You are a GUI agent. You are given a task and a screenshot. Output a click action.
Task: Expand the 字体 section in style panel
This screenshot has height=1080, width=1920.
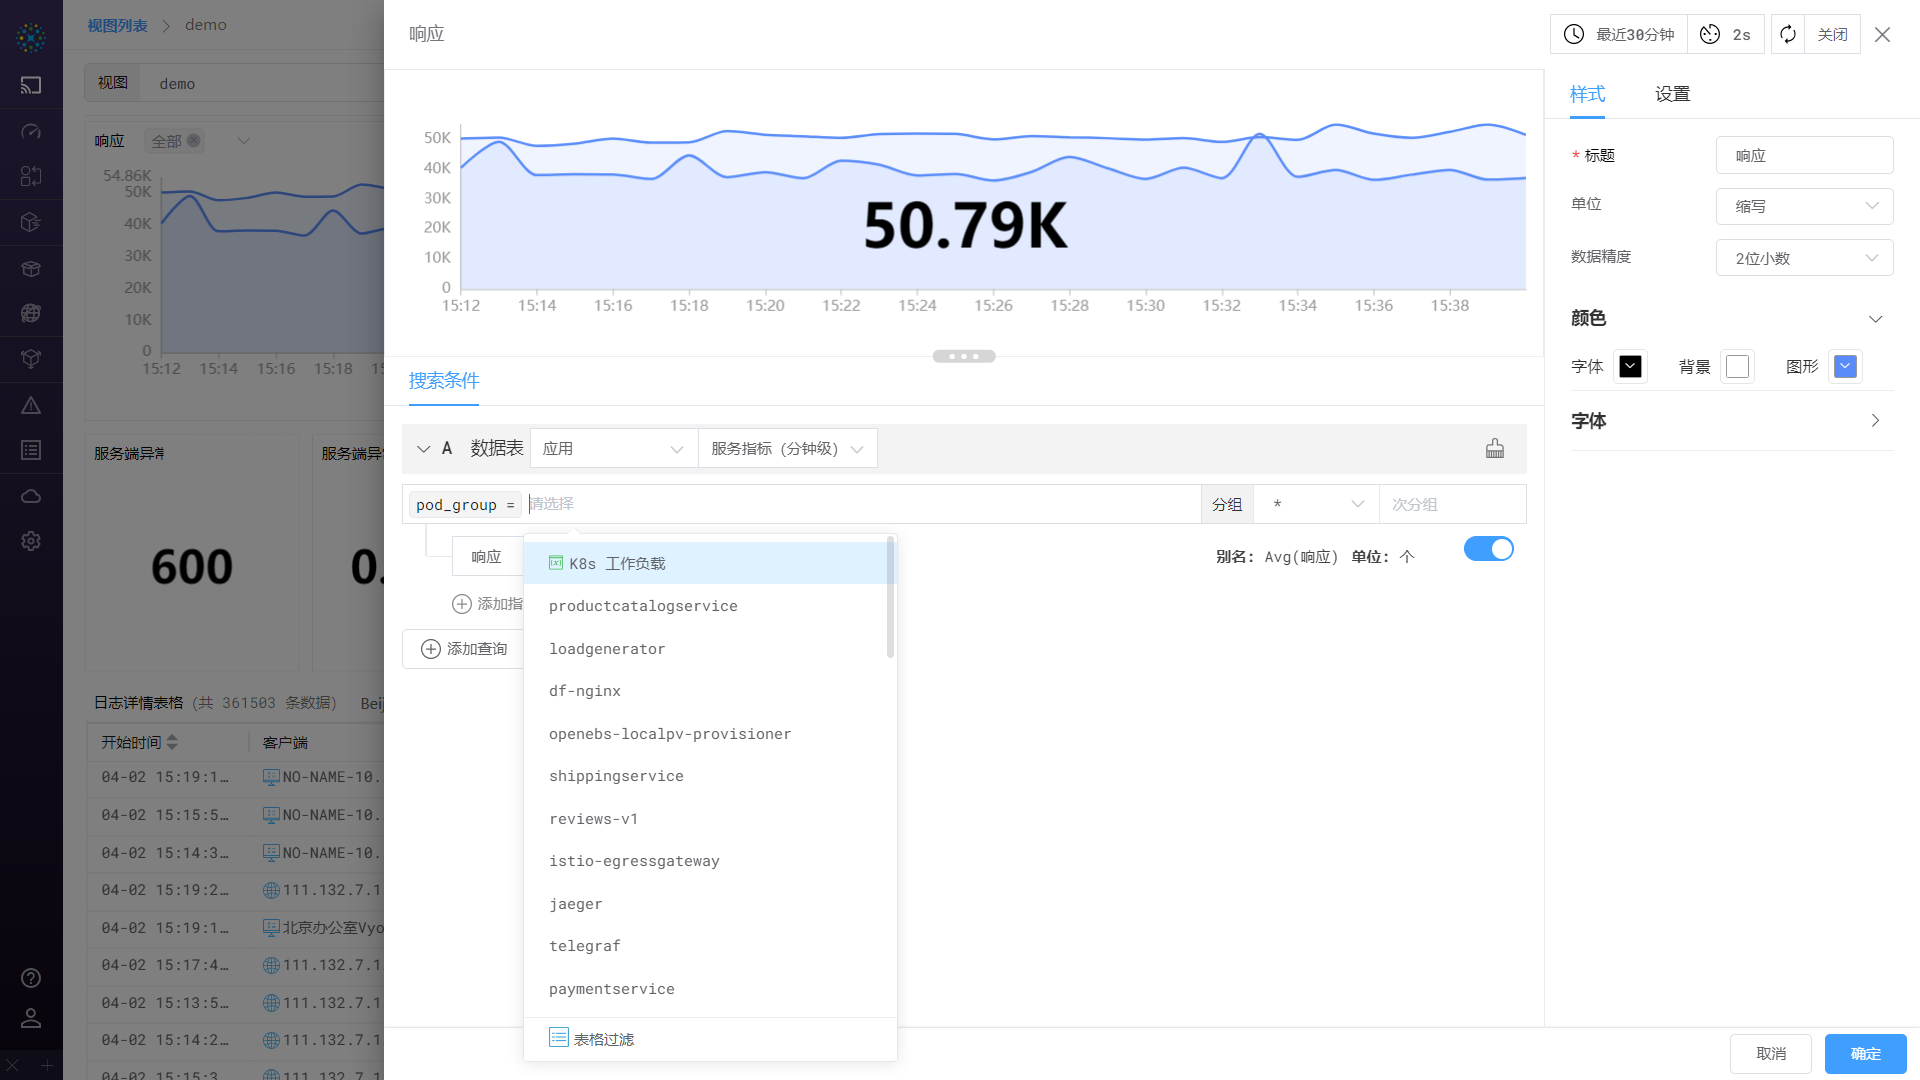(x=1875, y=421)
